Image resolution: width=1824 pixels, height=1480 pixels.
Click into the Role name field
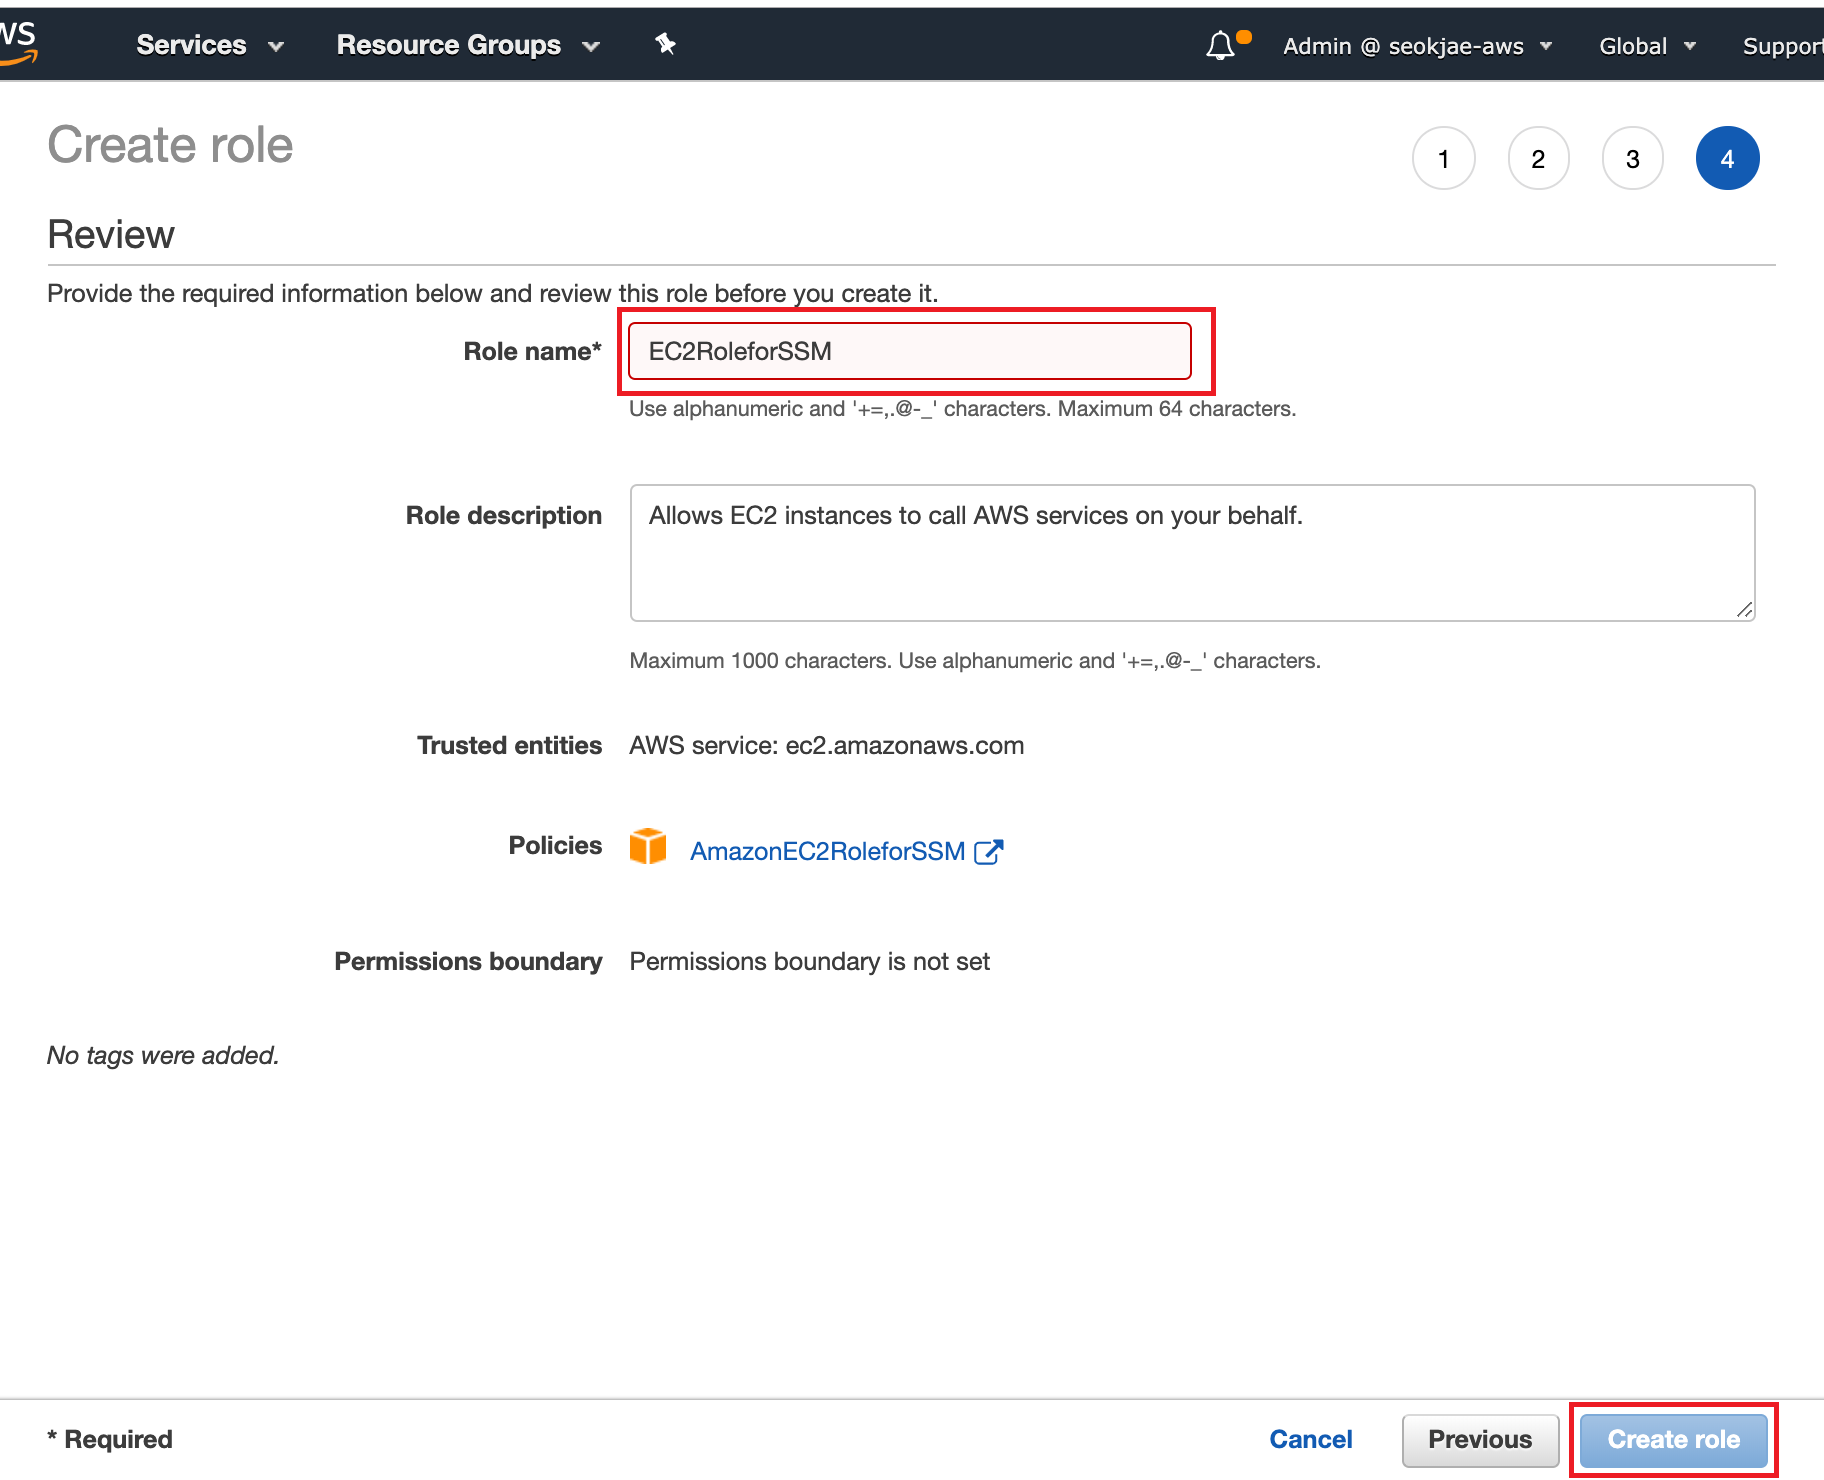coord(909,351)
